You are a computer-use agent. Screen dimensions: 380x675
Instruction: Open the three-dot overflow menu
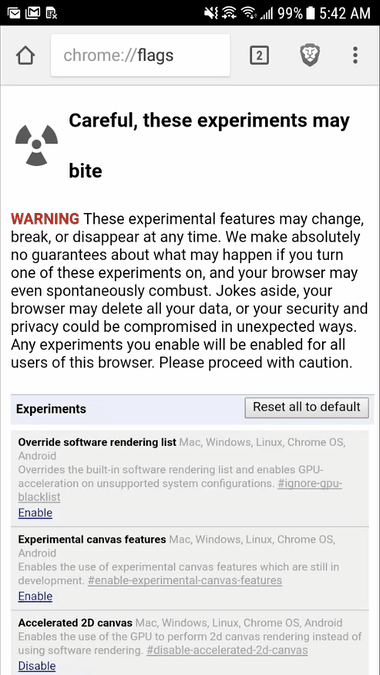355,56
